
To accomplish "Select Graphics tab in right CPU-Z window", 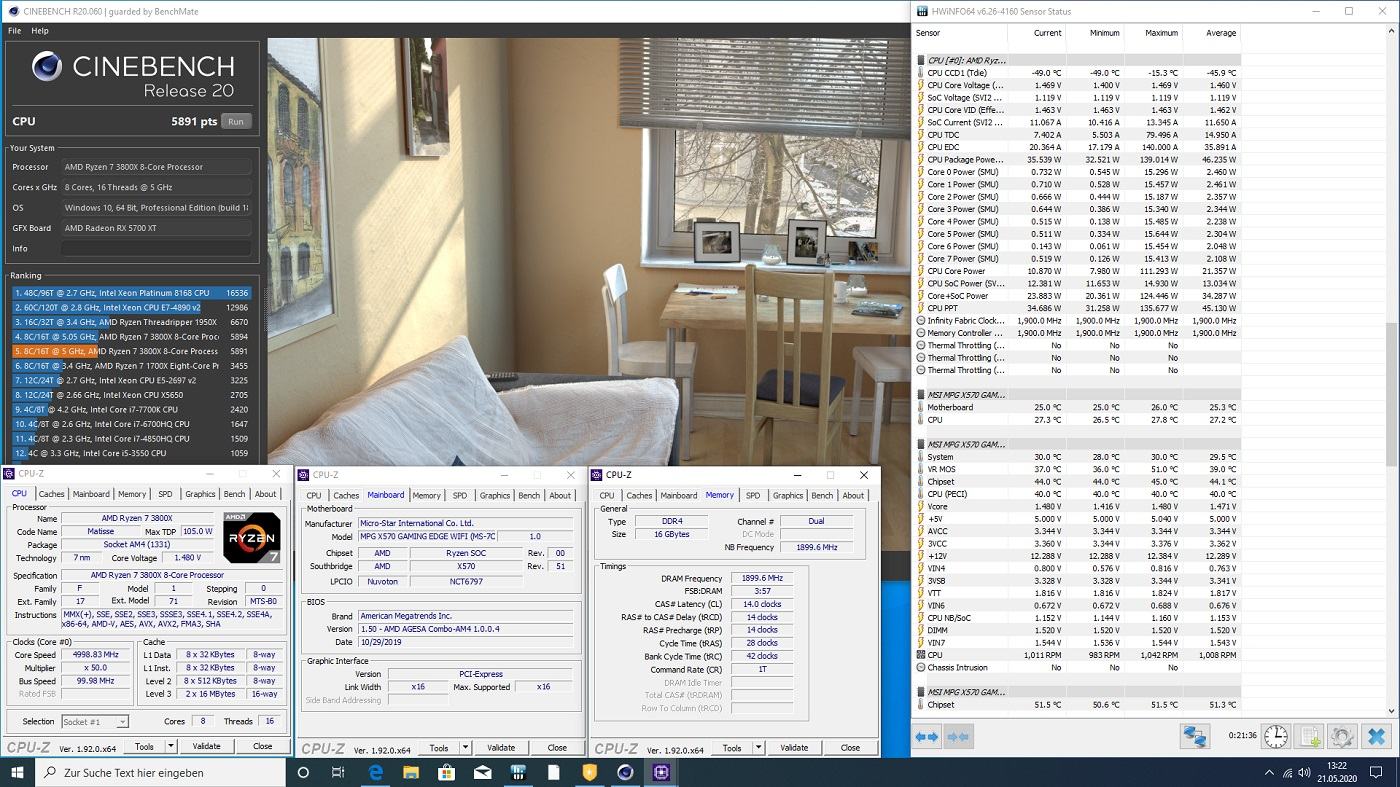I will tap(787, 495).
